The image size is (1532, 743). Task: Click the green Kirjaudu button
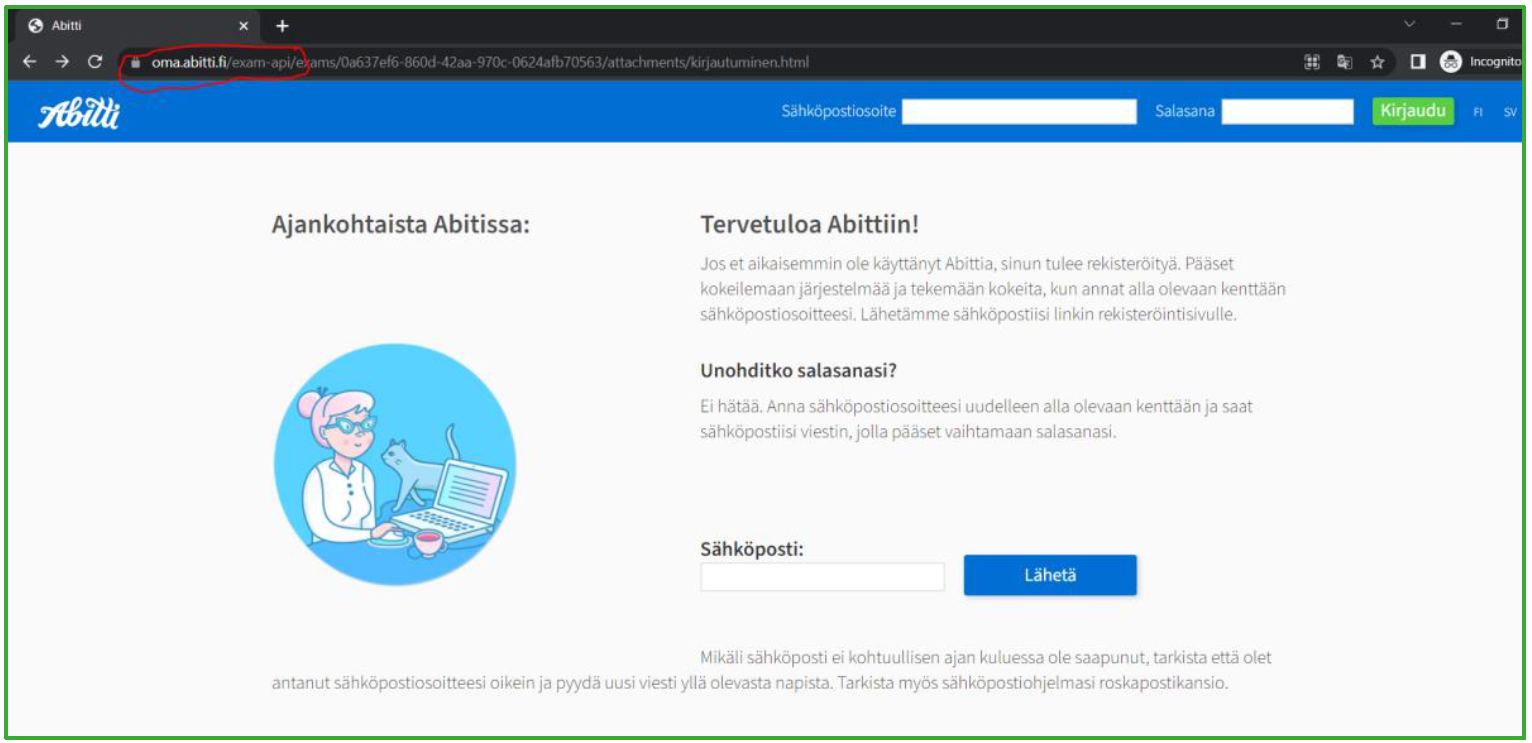pyautogui.click(x=1413, y=111)
